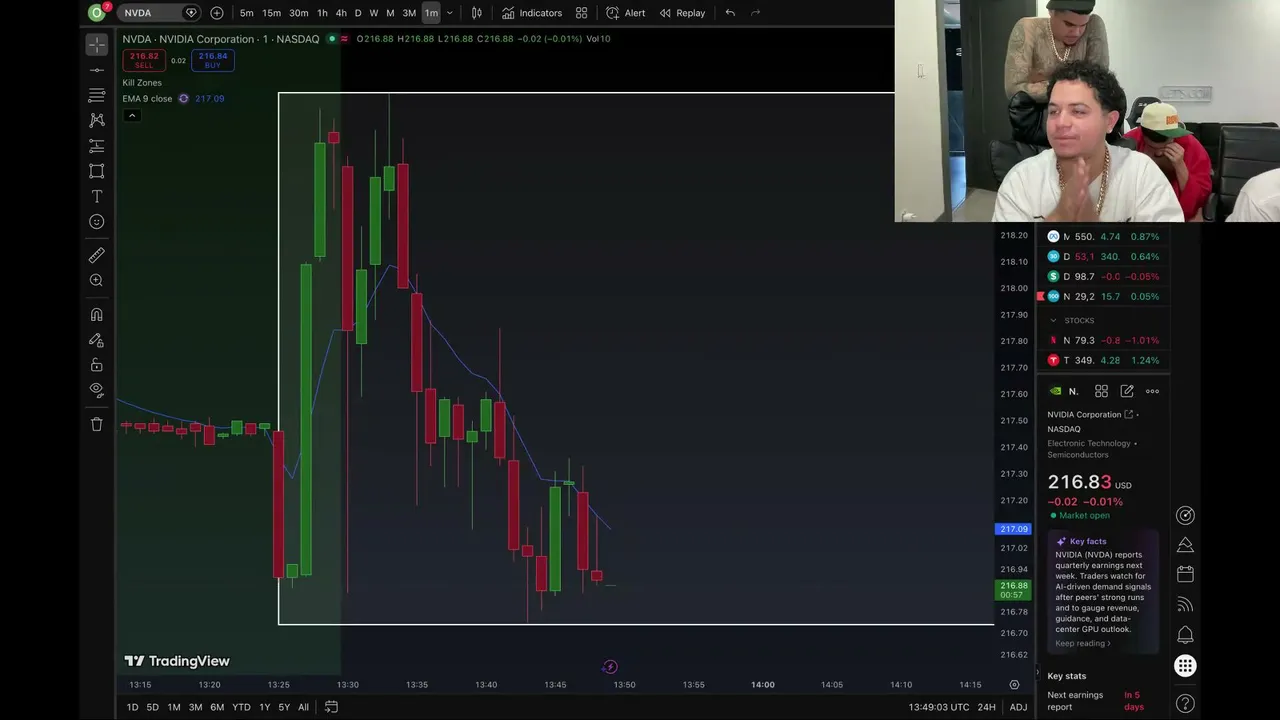Click the Redo arrow
This screenshot has height=720, width=1280.
pos(755,13)
